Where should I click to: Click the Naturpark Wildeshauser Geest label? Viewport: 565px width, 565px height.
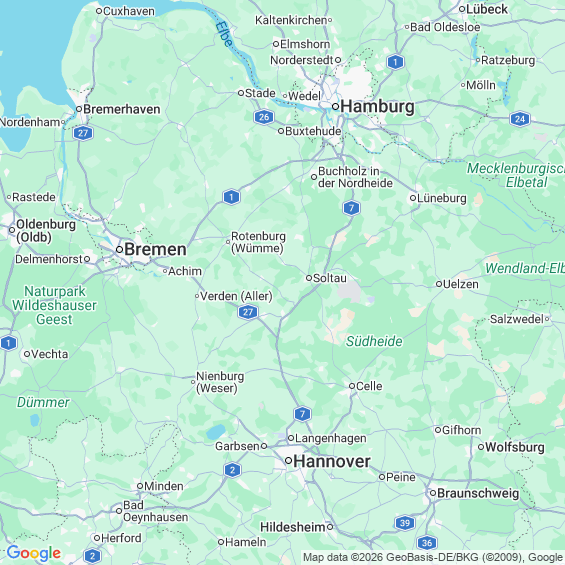[x=54, y=305]
